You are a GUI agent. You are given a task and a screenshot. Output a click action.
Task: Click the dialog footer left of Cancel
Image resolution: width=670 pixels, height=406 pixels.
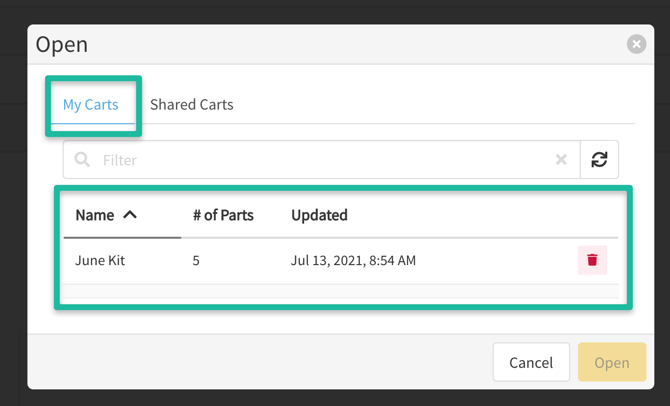260,362
